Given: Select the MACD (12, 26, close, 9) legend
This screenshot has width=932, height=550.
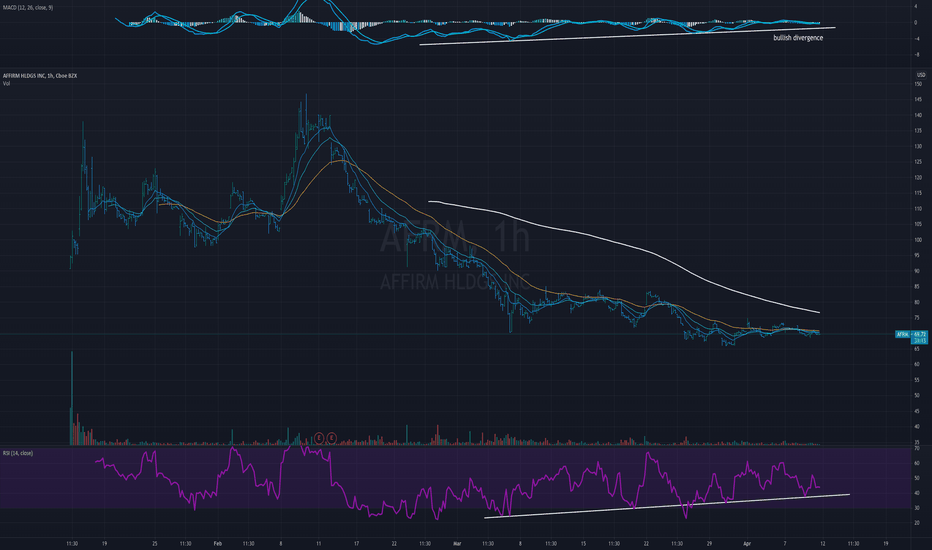Looking at the screenshot, I should (28, 8).
